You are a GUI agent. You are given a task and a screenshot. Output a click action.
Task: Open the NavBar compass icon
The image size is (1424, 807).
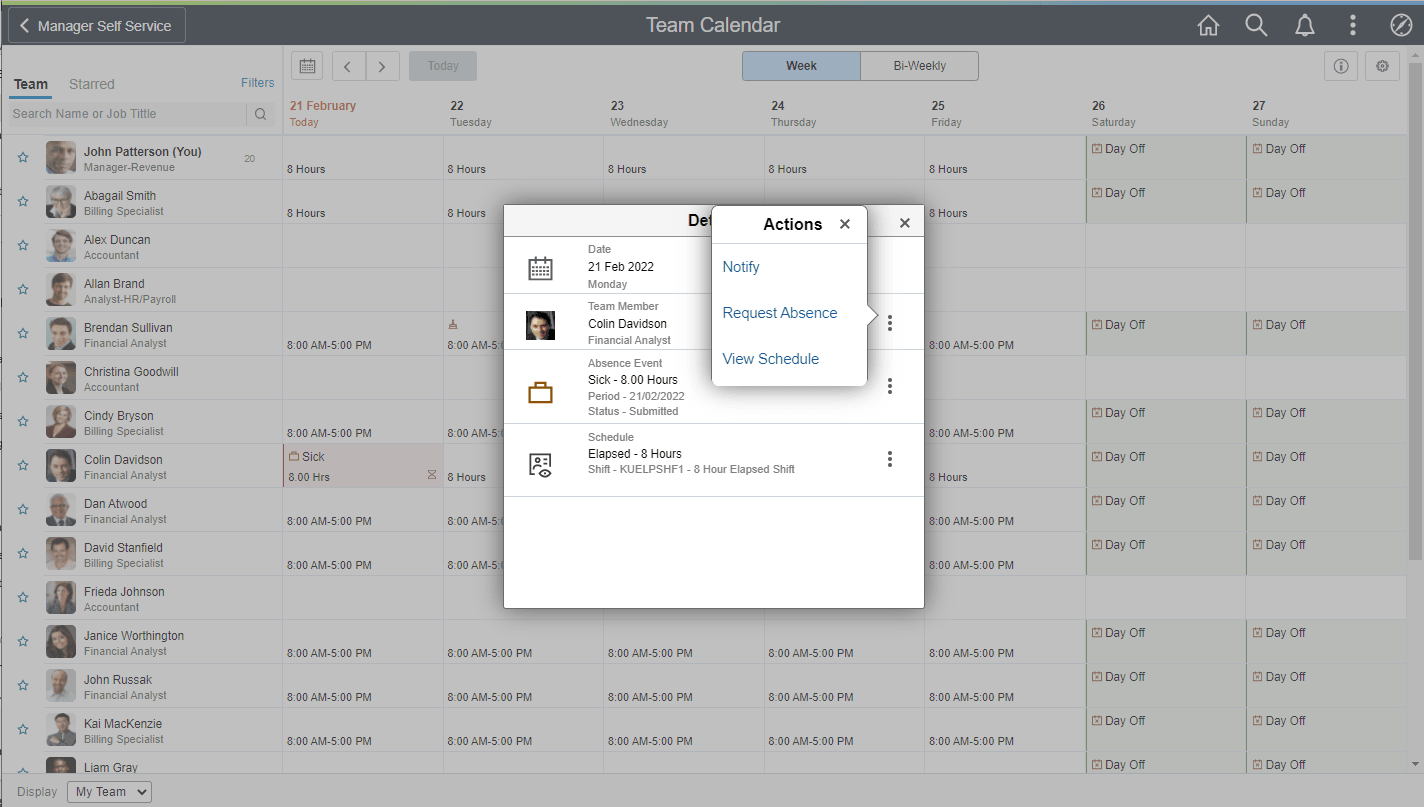[1401, 25]
